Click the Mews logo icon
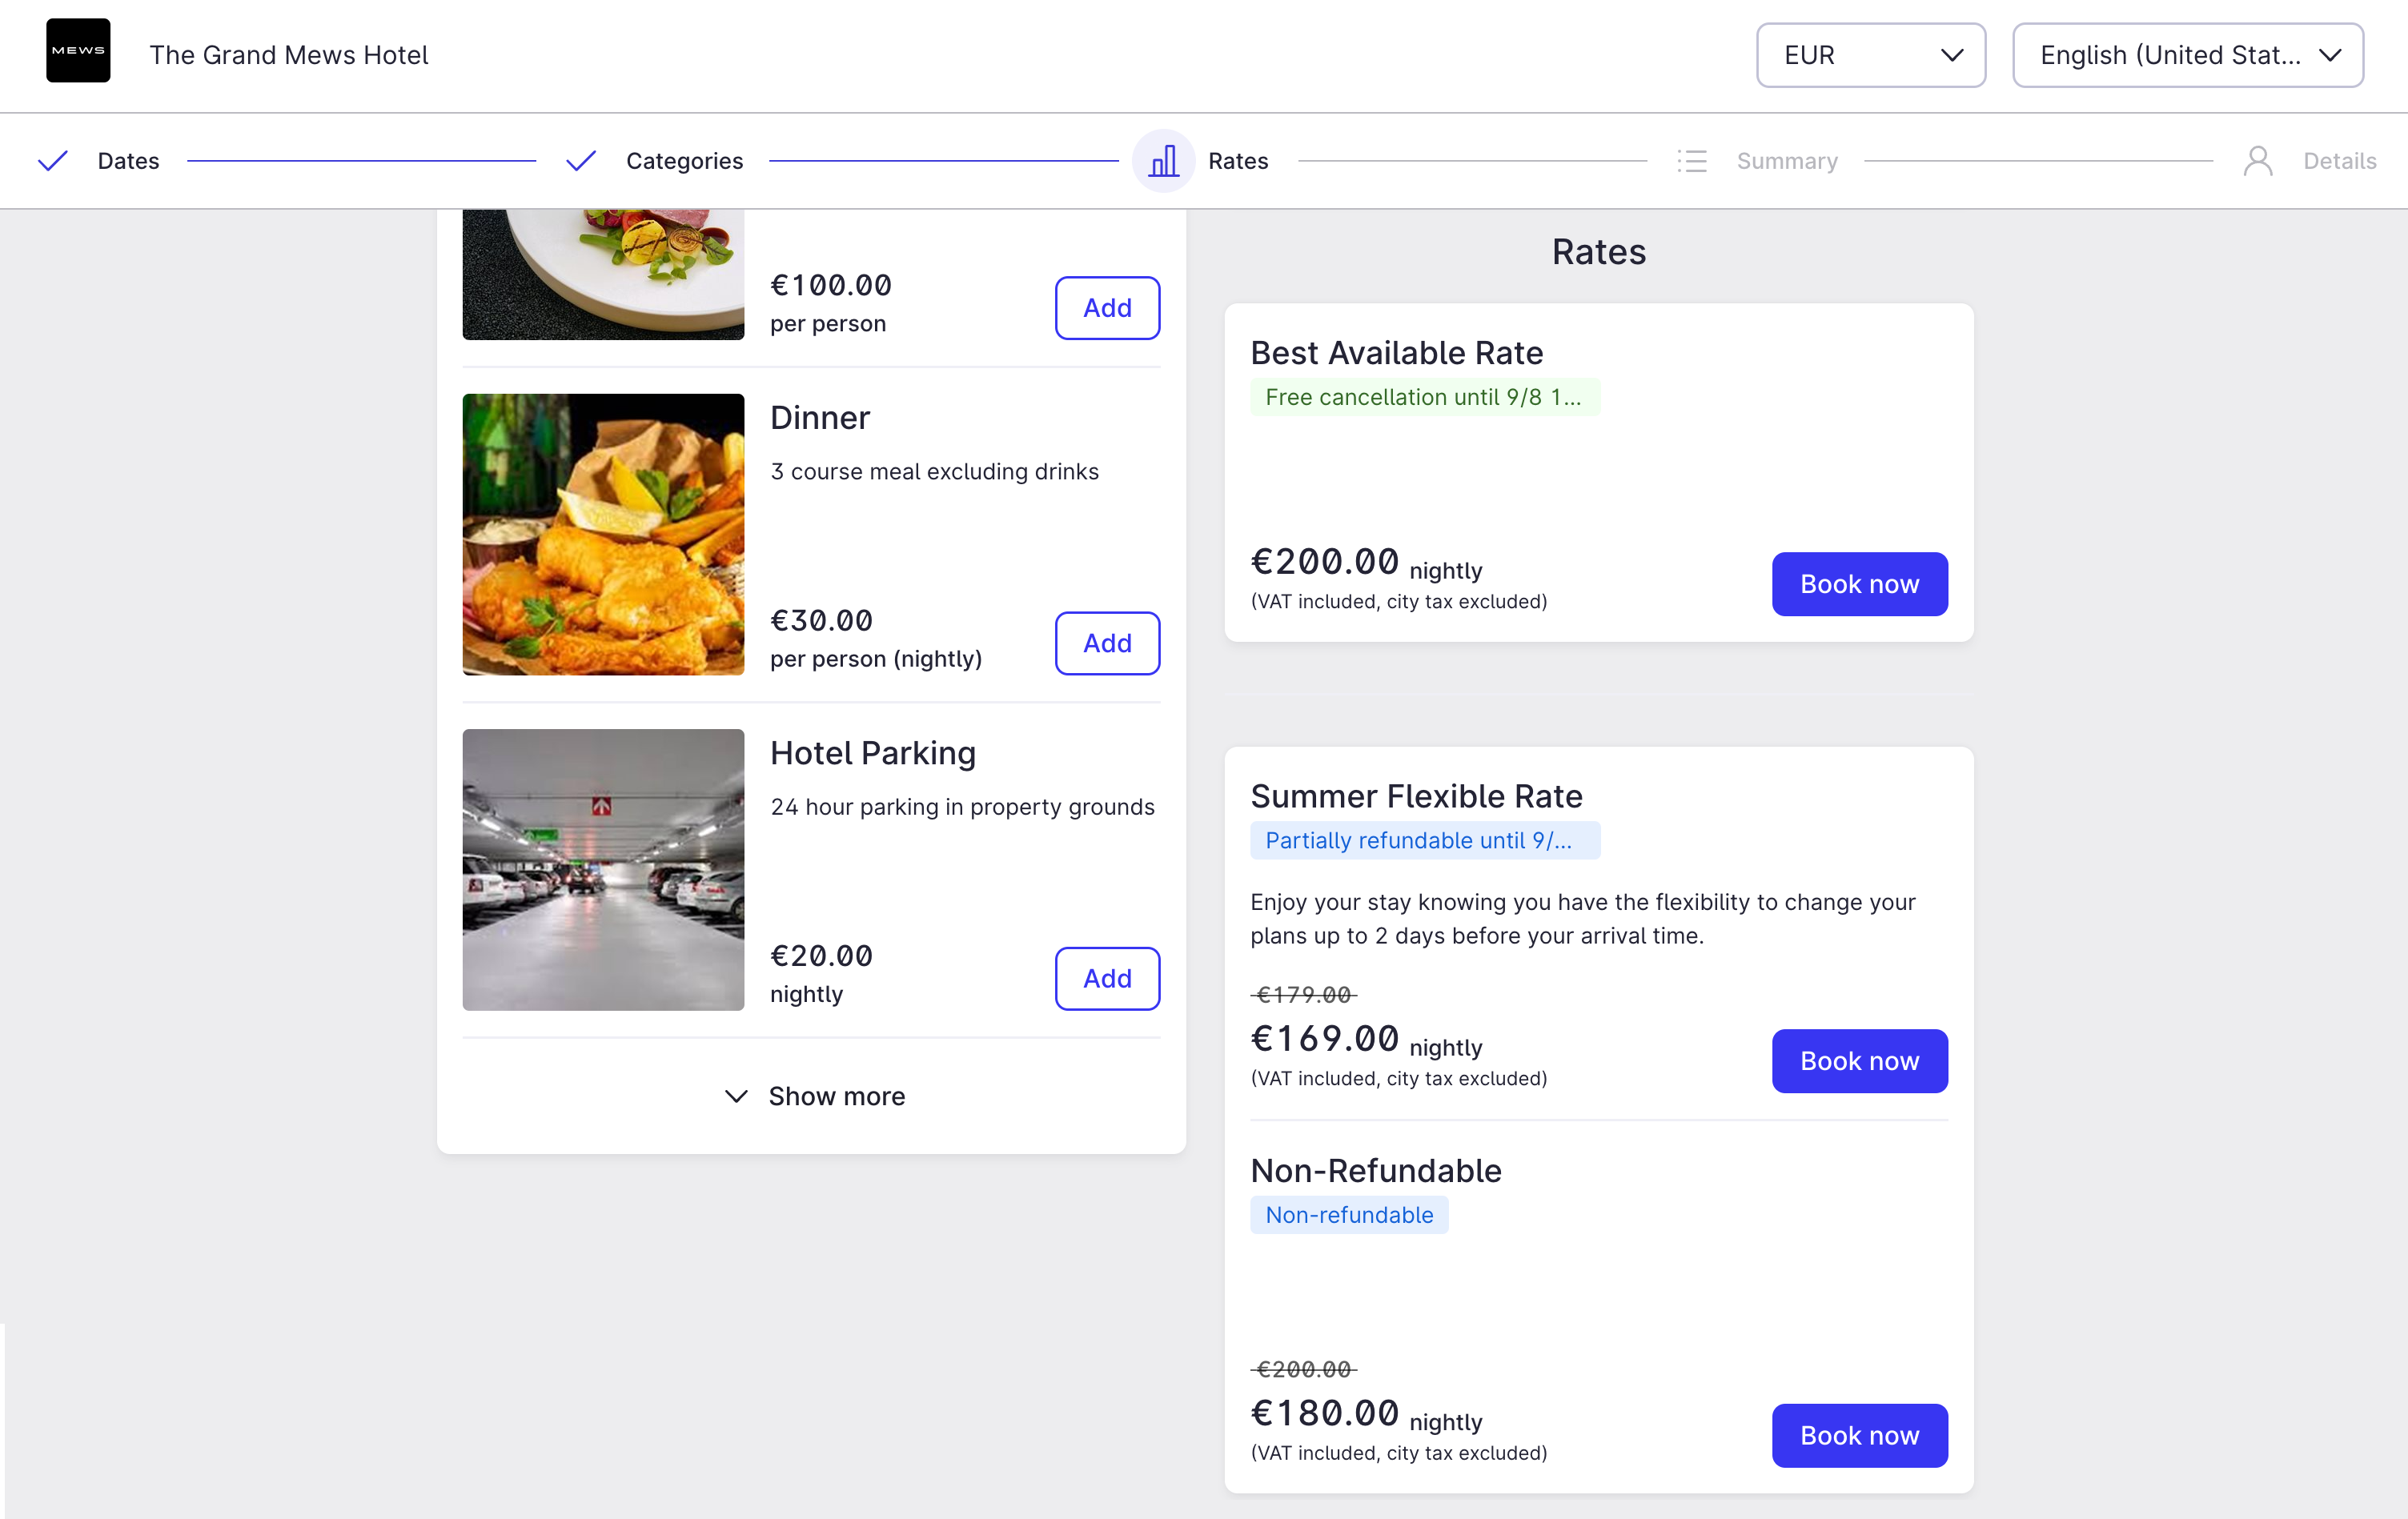This screenshot has width=2408, height=1519. pos(78,51)
